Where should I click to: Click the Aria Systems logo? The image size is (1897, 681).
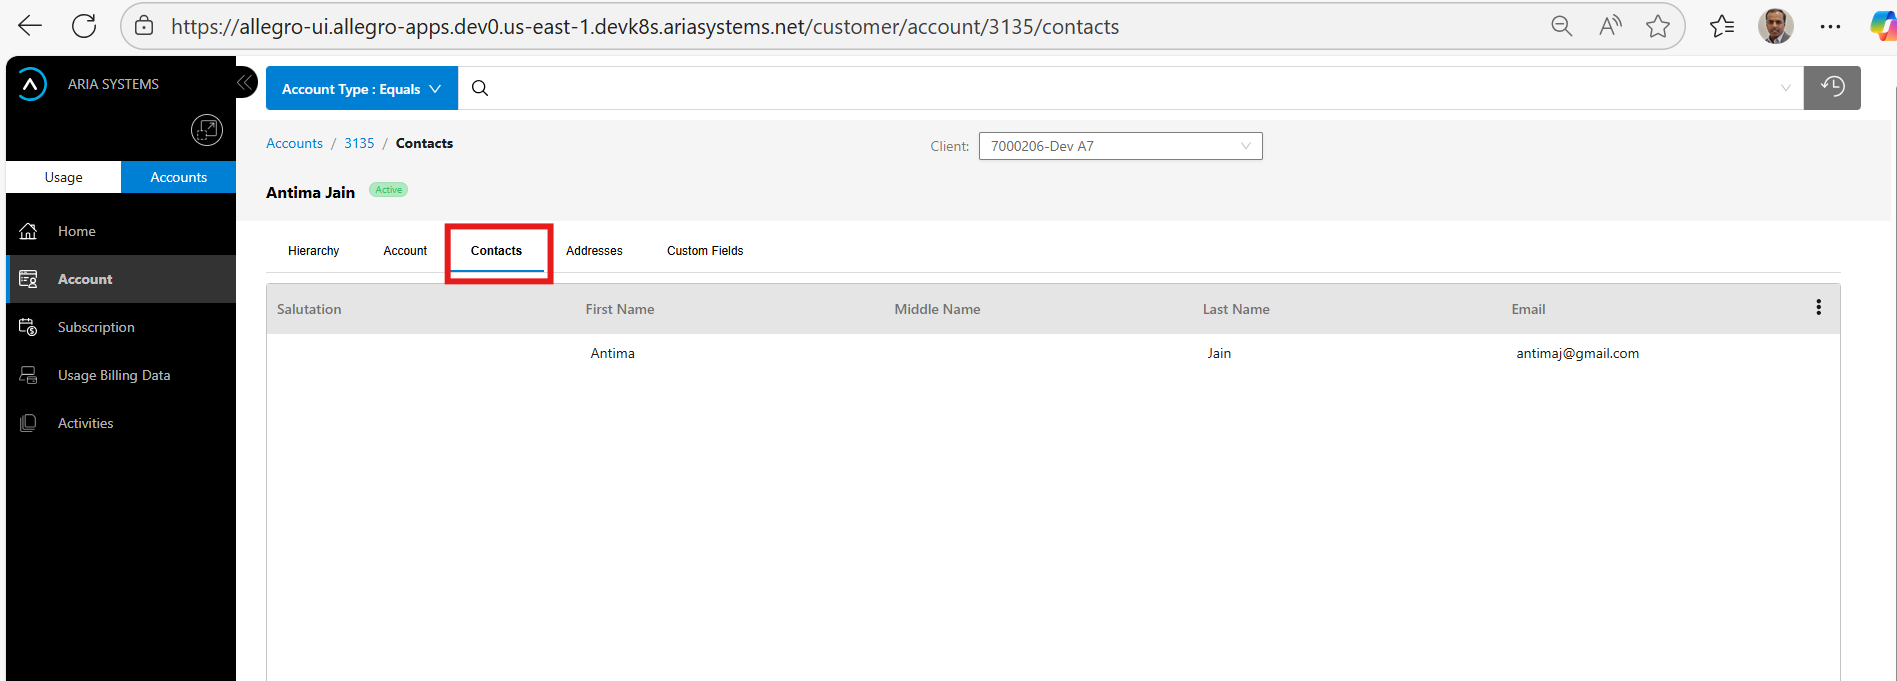32,84
